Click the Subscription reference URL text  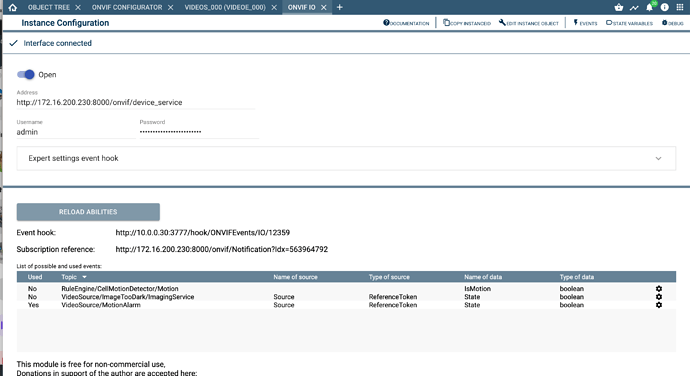tap(221, 249)
